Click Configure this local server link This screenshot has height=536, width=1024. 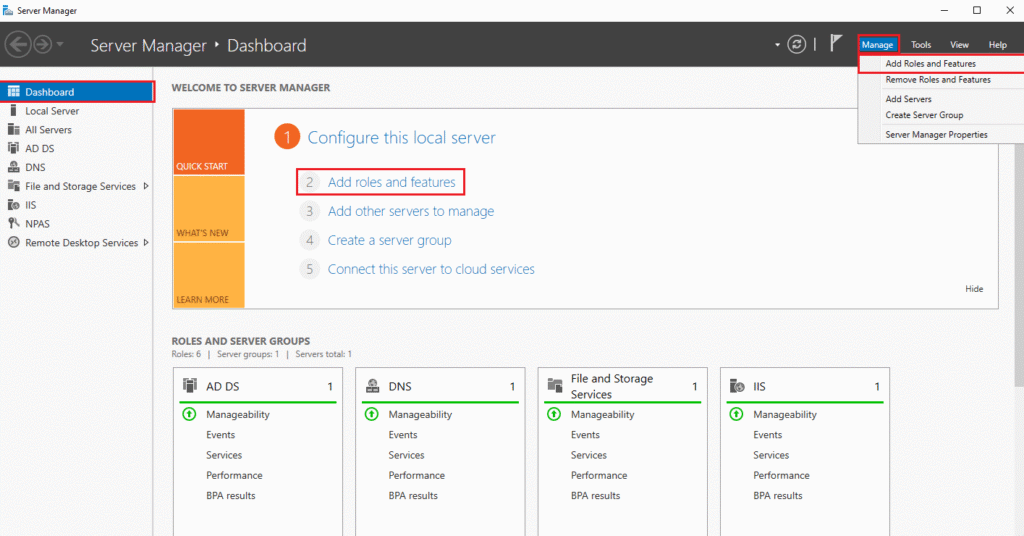[401, 138]
